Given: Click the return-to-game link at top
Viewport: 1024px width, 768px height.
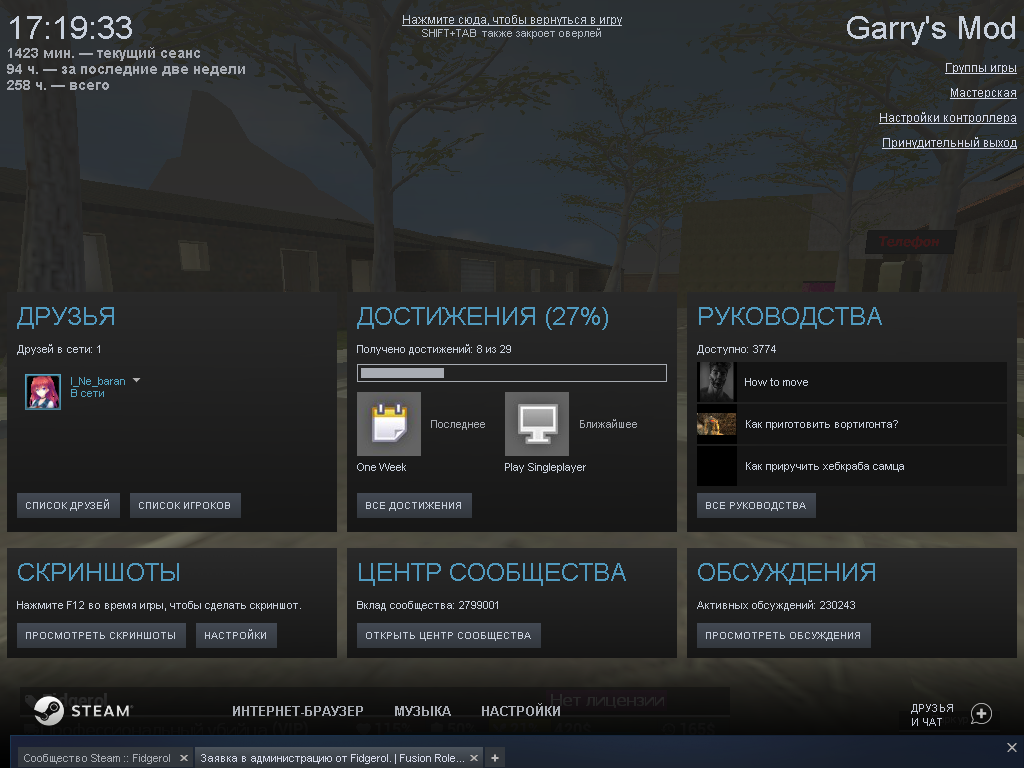Looking at the screenshot, I should pyautogui.click(x=512, y=20).
